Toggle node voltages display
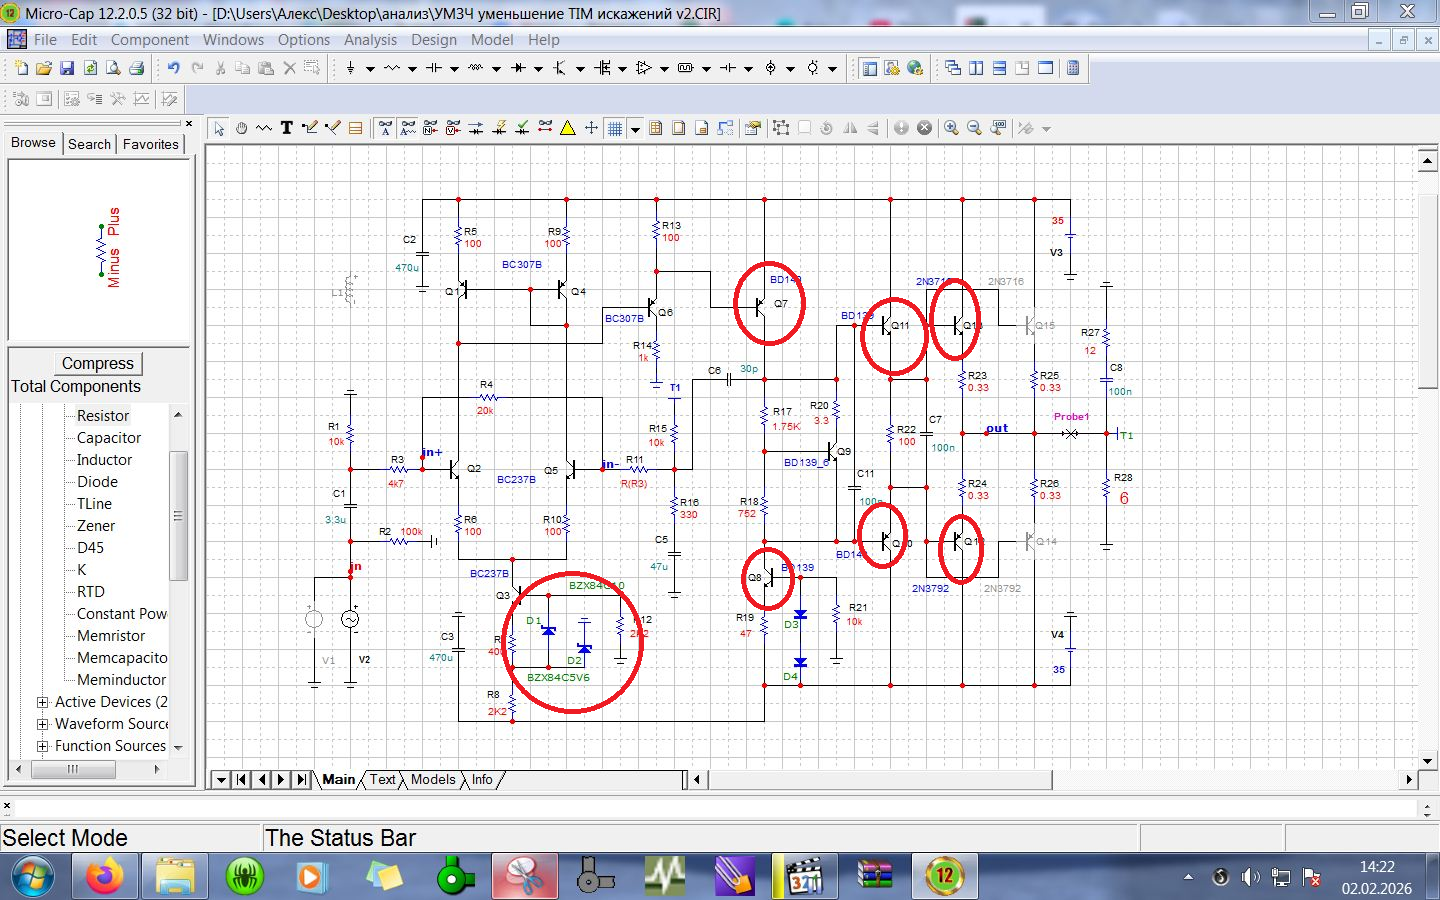Image resolution: width=1440 pixels, height=900 pixels. 454,128
